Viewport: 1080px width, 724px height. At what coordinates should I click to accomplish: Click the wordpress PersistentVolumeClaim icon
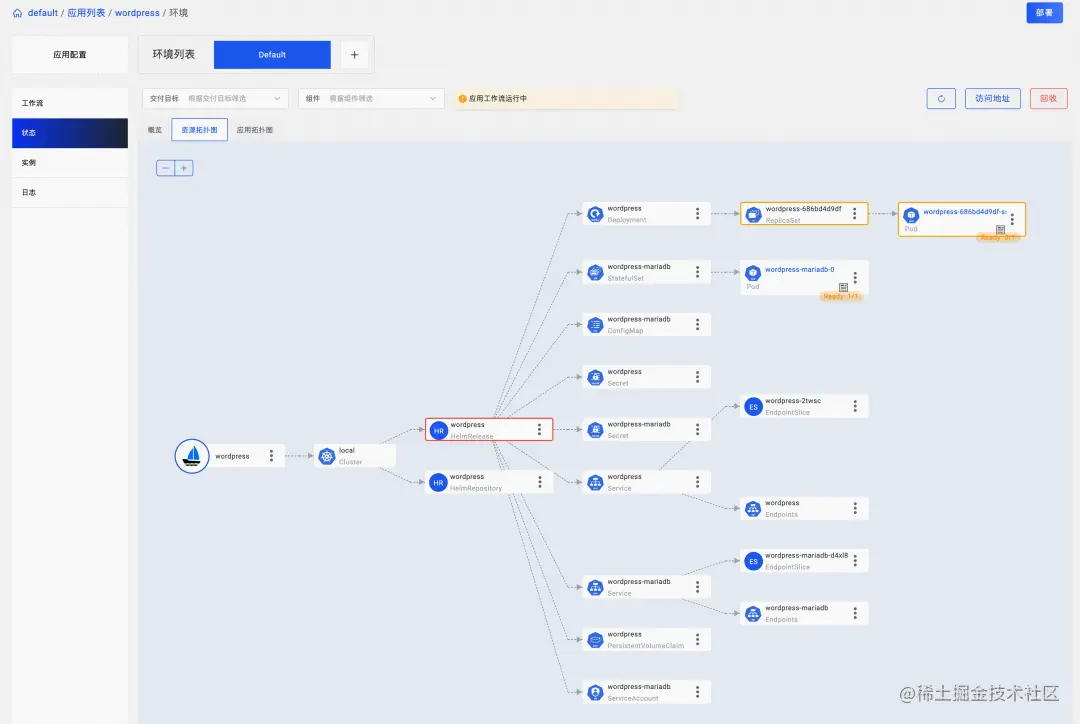(x=595, y=640)
